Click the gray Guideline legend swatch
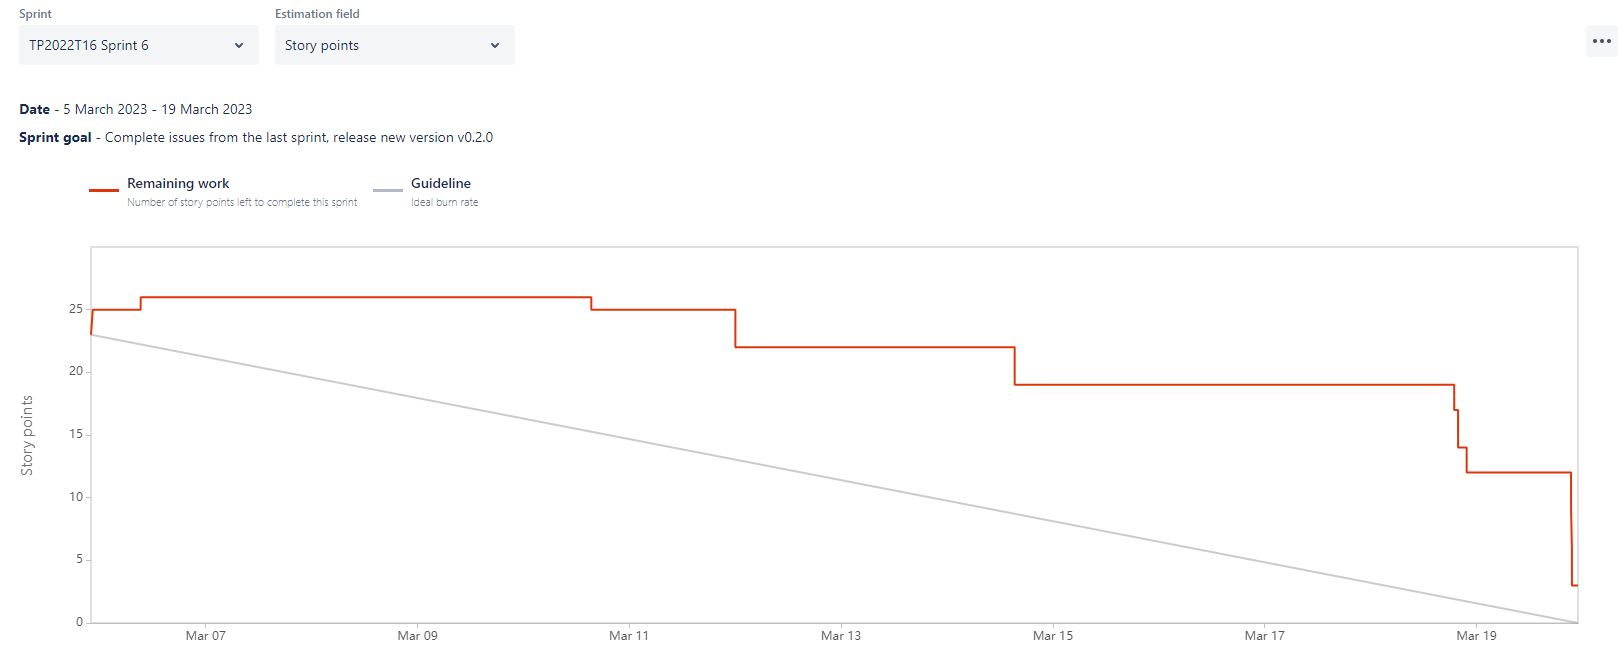This screenshot has height=672, width=1624. tap(387, 190)
